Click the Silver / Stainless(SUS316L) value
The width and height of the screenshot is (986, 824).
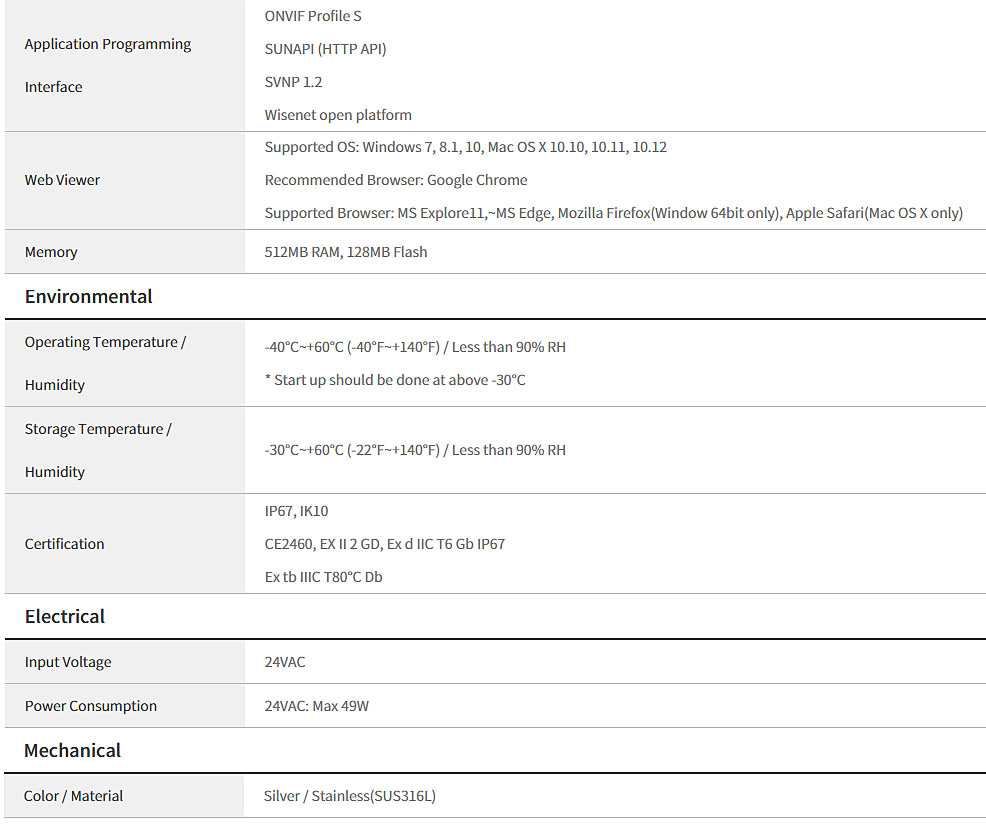(x=350, y=796)
